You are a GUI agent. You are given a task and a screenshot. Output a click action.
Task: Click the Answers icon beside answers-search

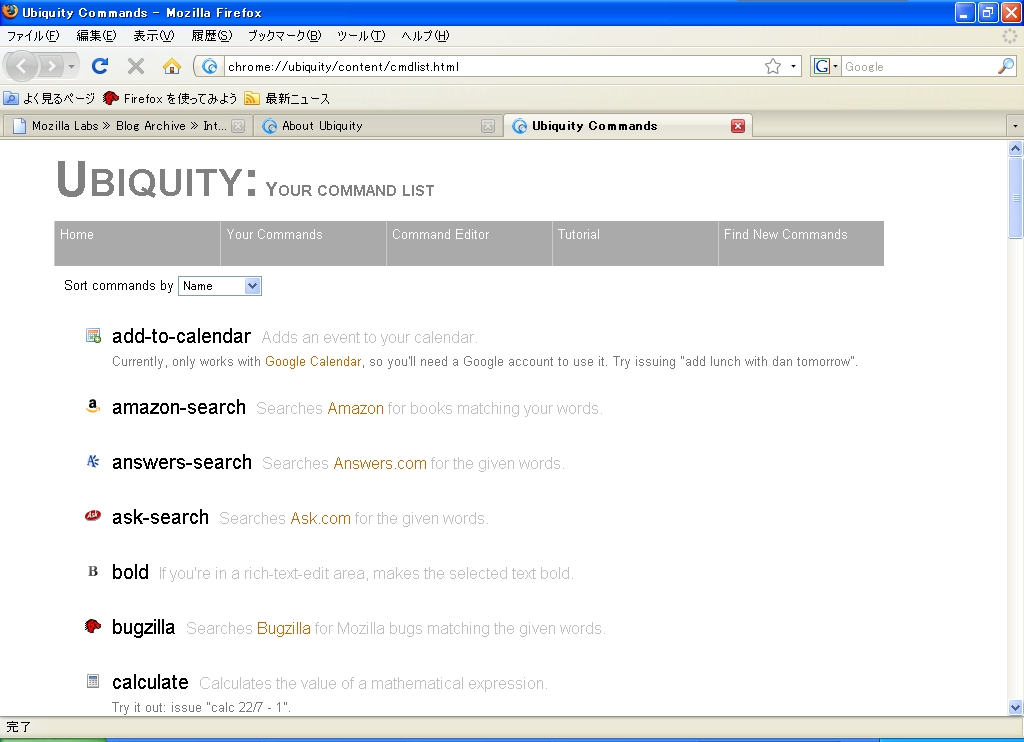click(93, 461)
